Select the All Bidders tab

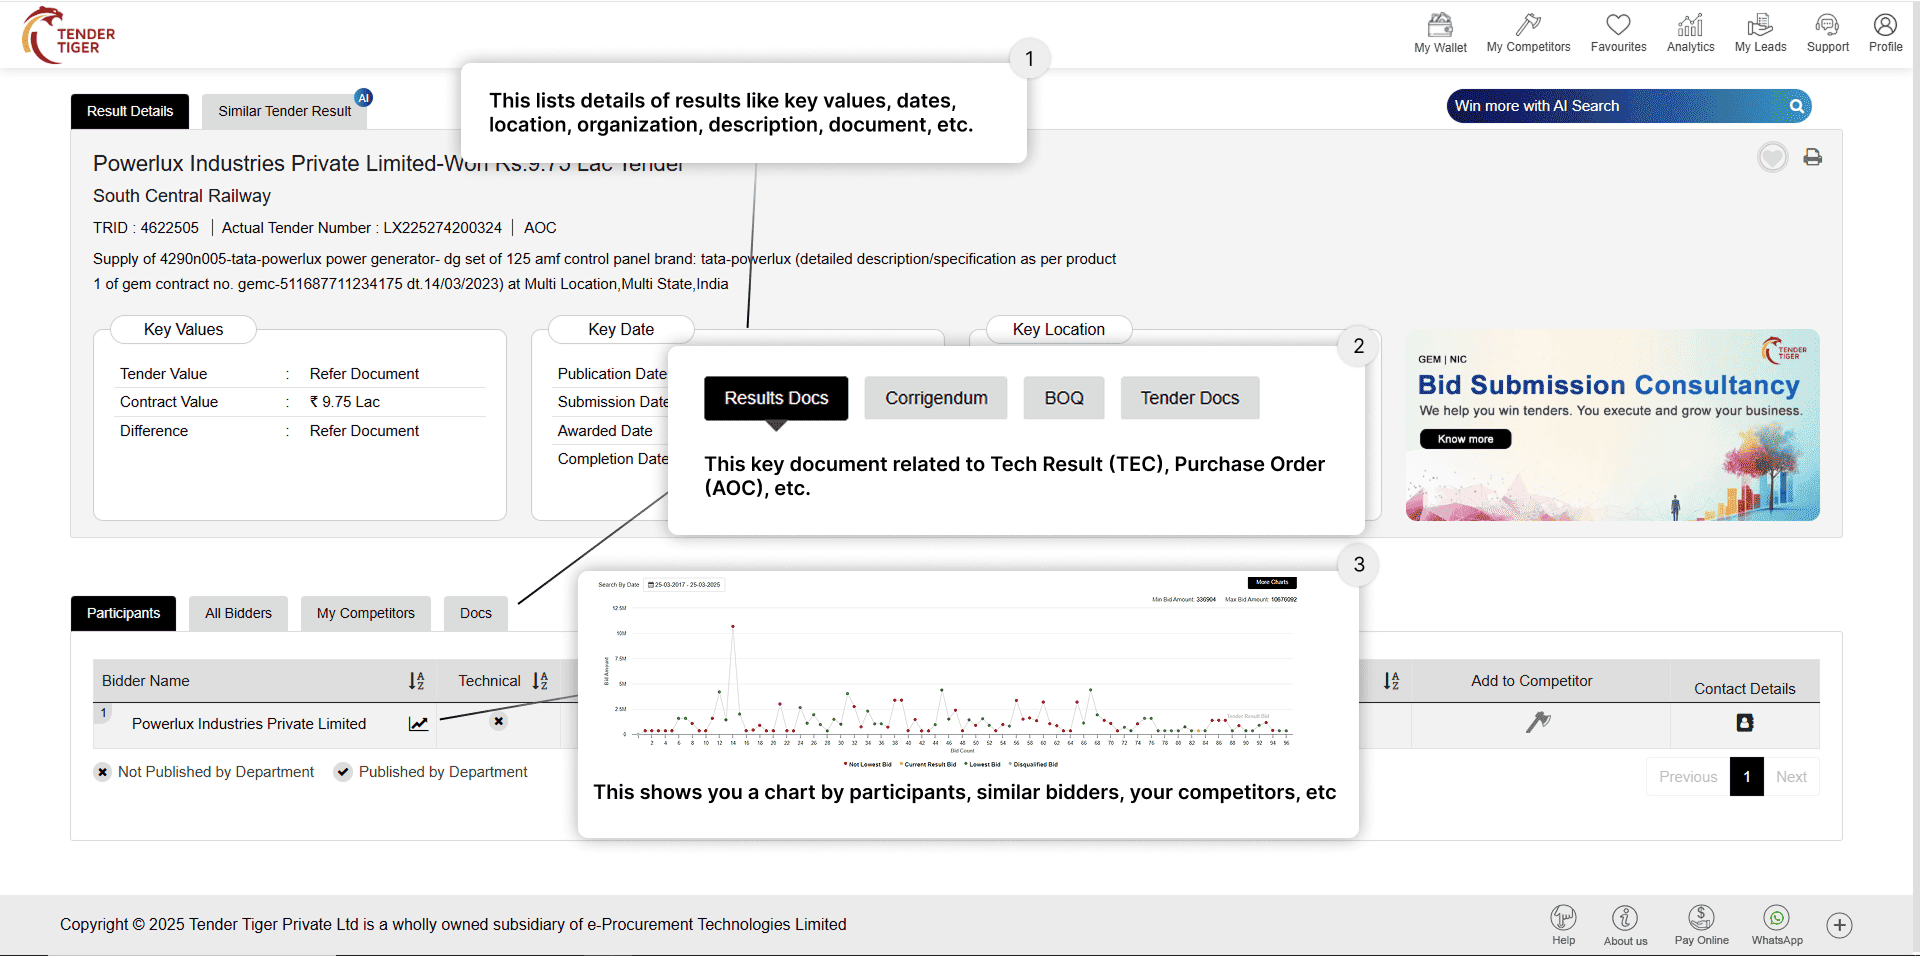click(238, 613)
